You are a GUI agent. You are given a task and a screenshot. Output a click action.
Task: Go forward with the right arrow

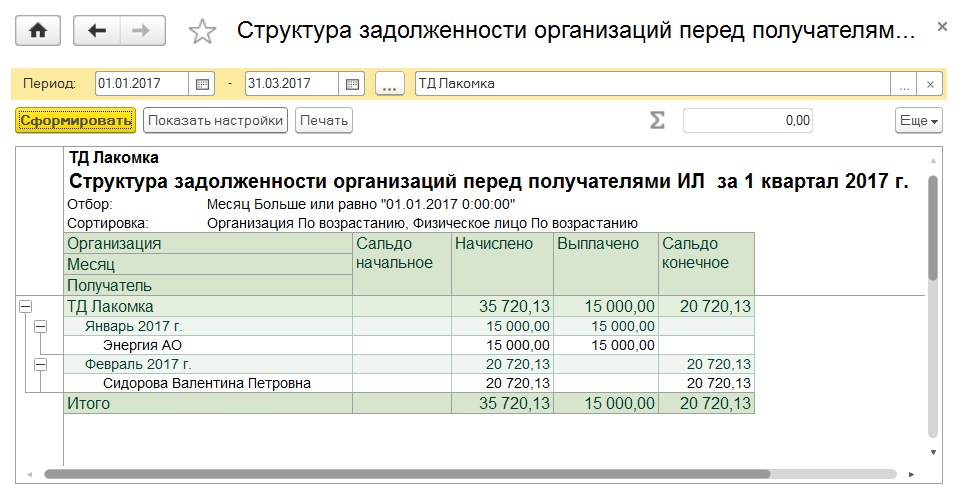click(142, 31)
